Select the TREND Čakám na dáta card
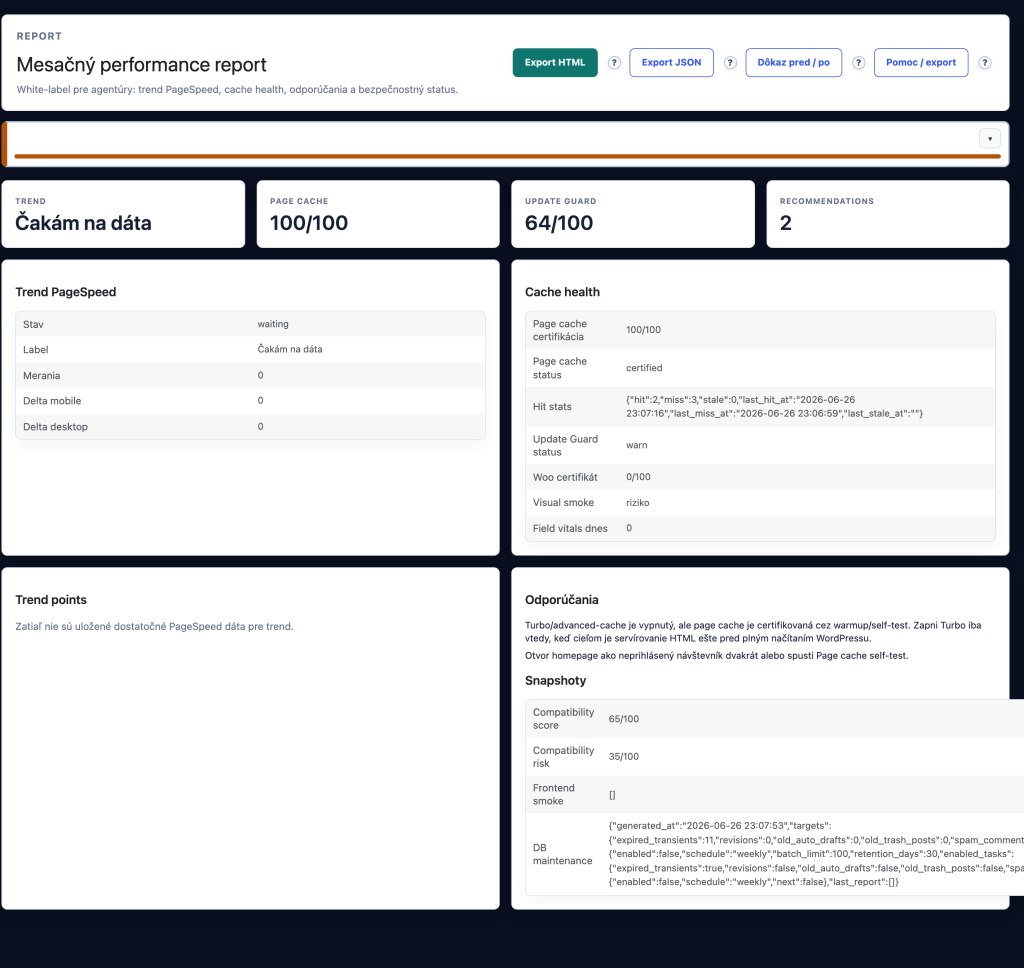 click(x=123, y=214)
